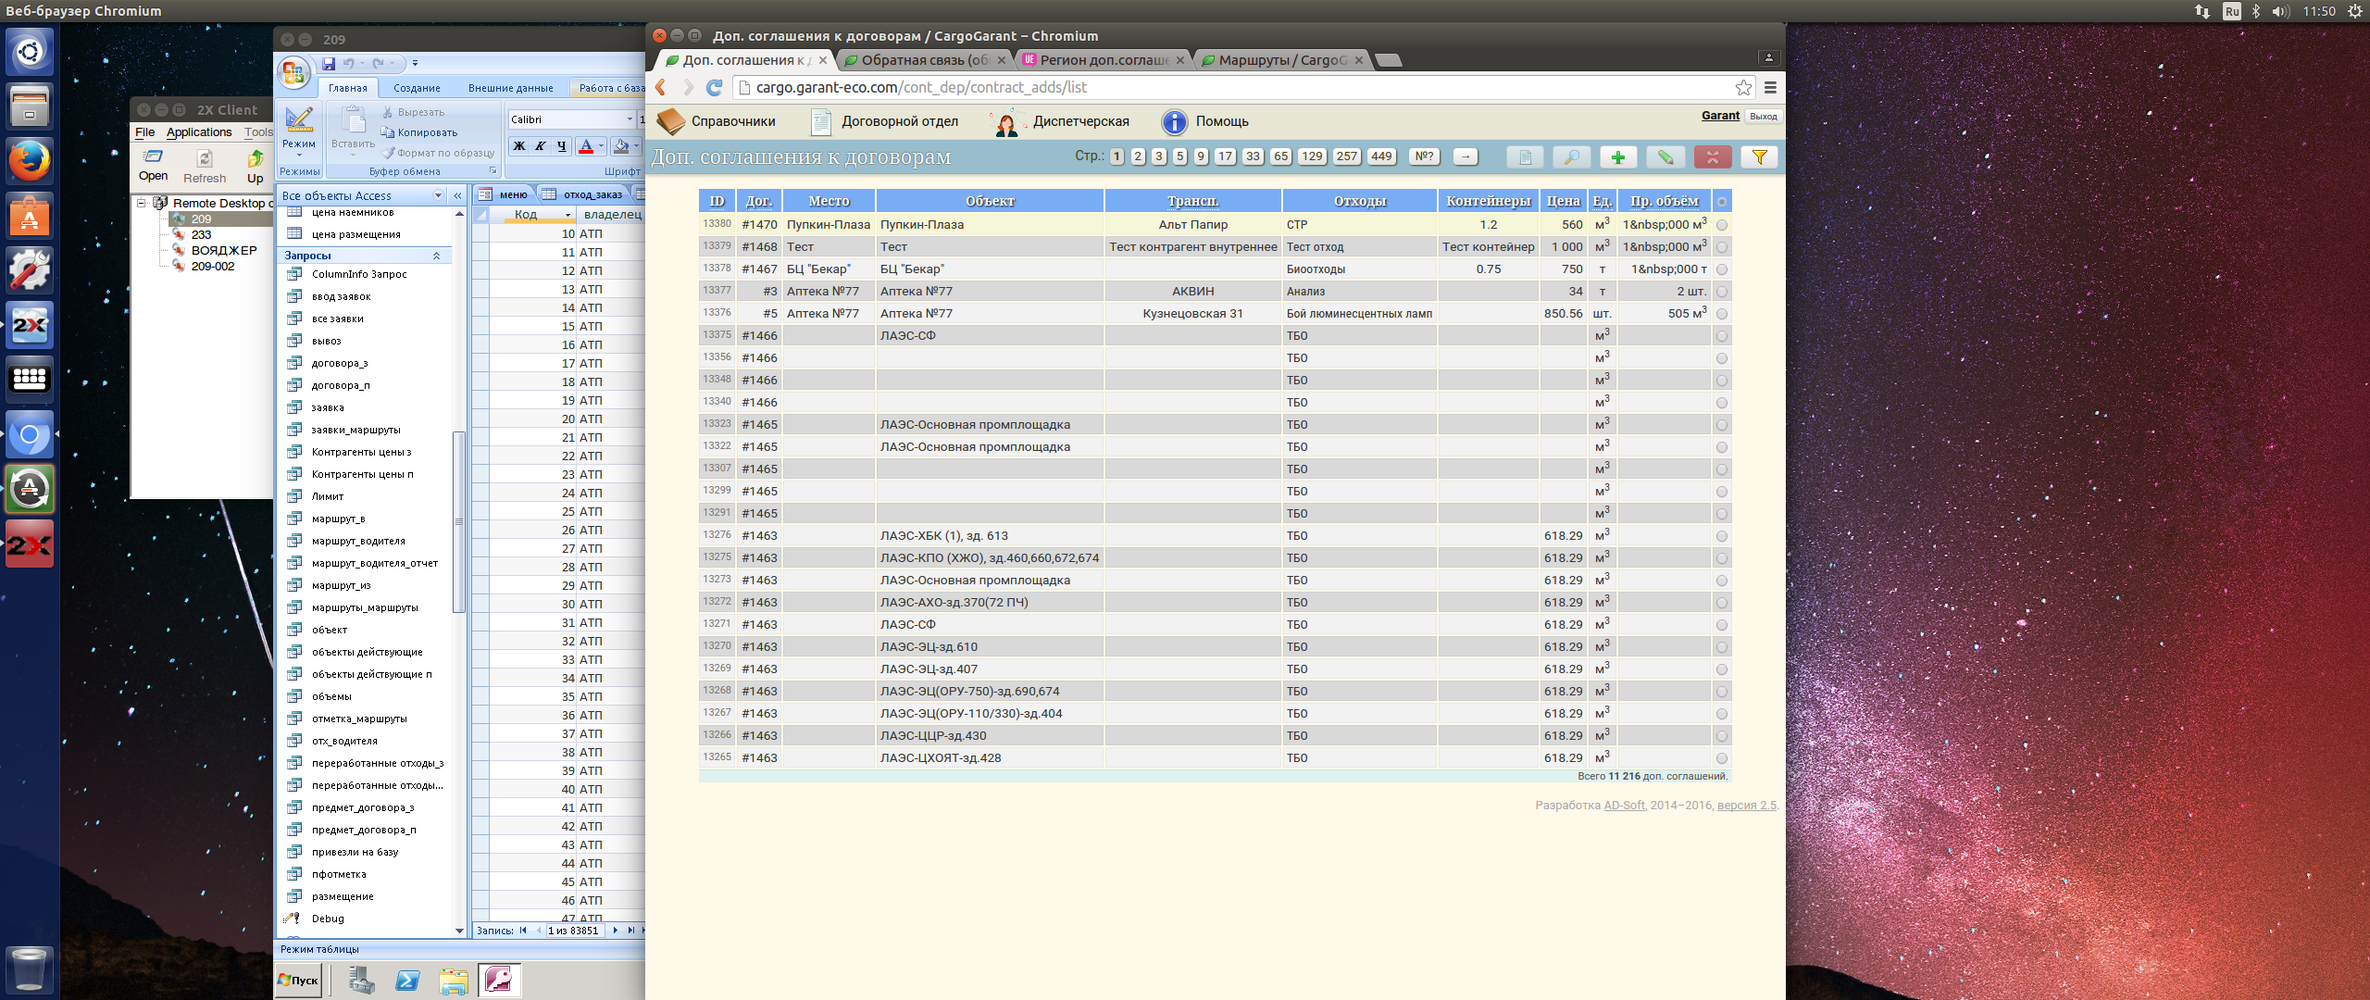Click the save floppy icon in Access
Screen dimensions: 2370x1000
tap(329, 64)
